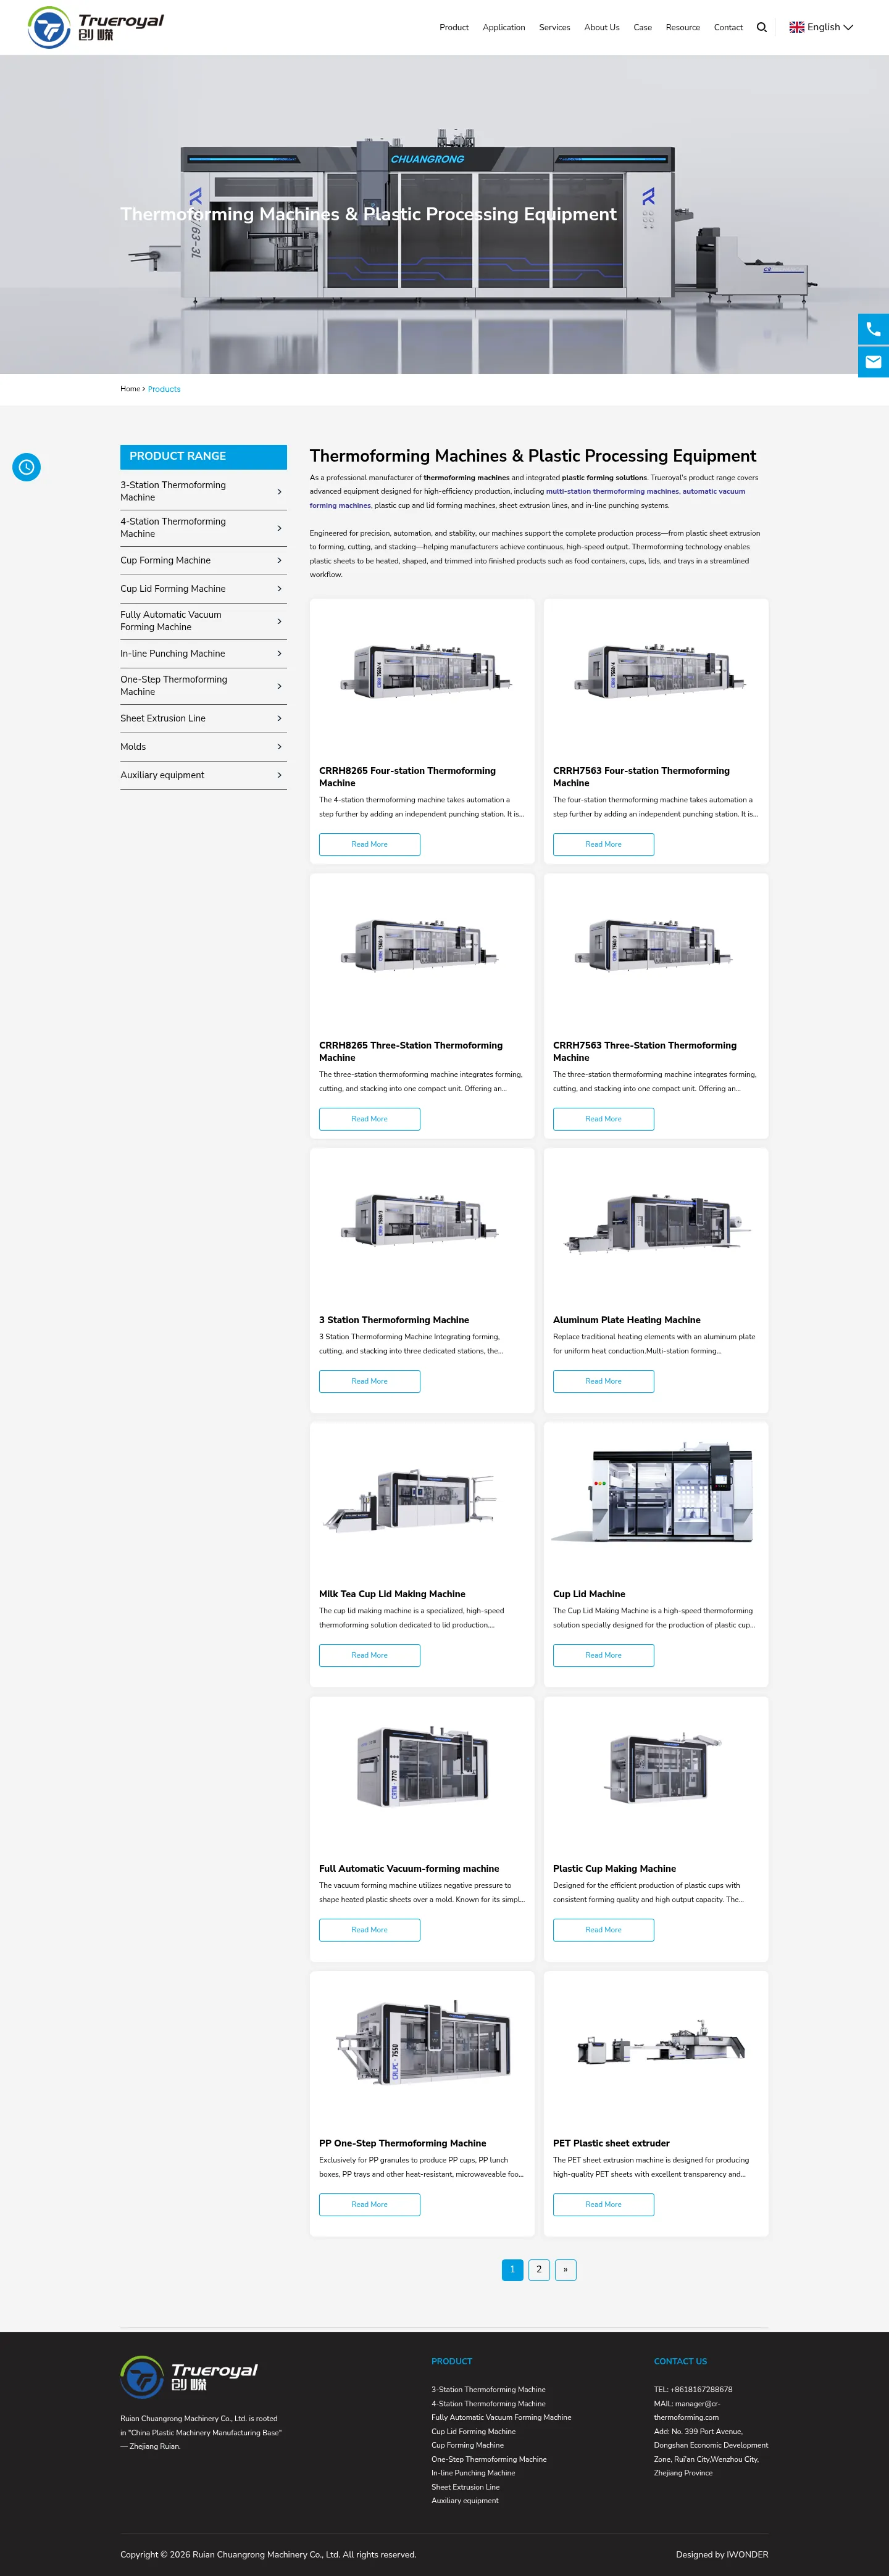
Task: Expand Cup Forming Machine sidebar chevron
Action: [x=279, y=561]
